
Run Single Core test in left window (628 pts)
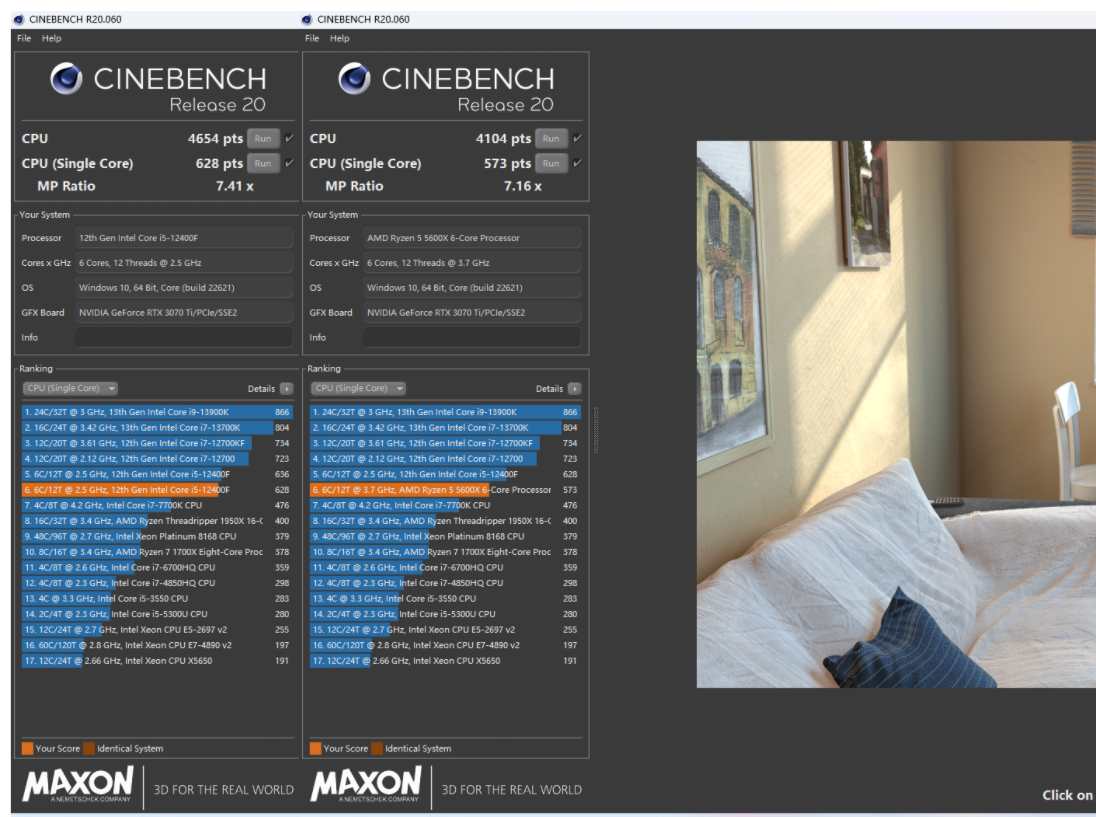coord(263,164)
